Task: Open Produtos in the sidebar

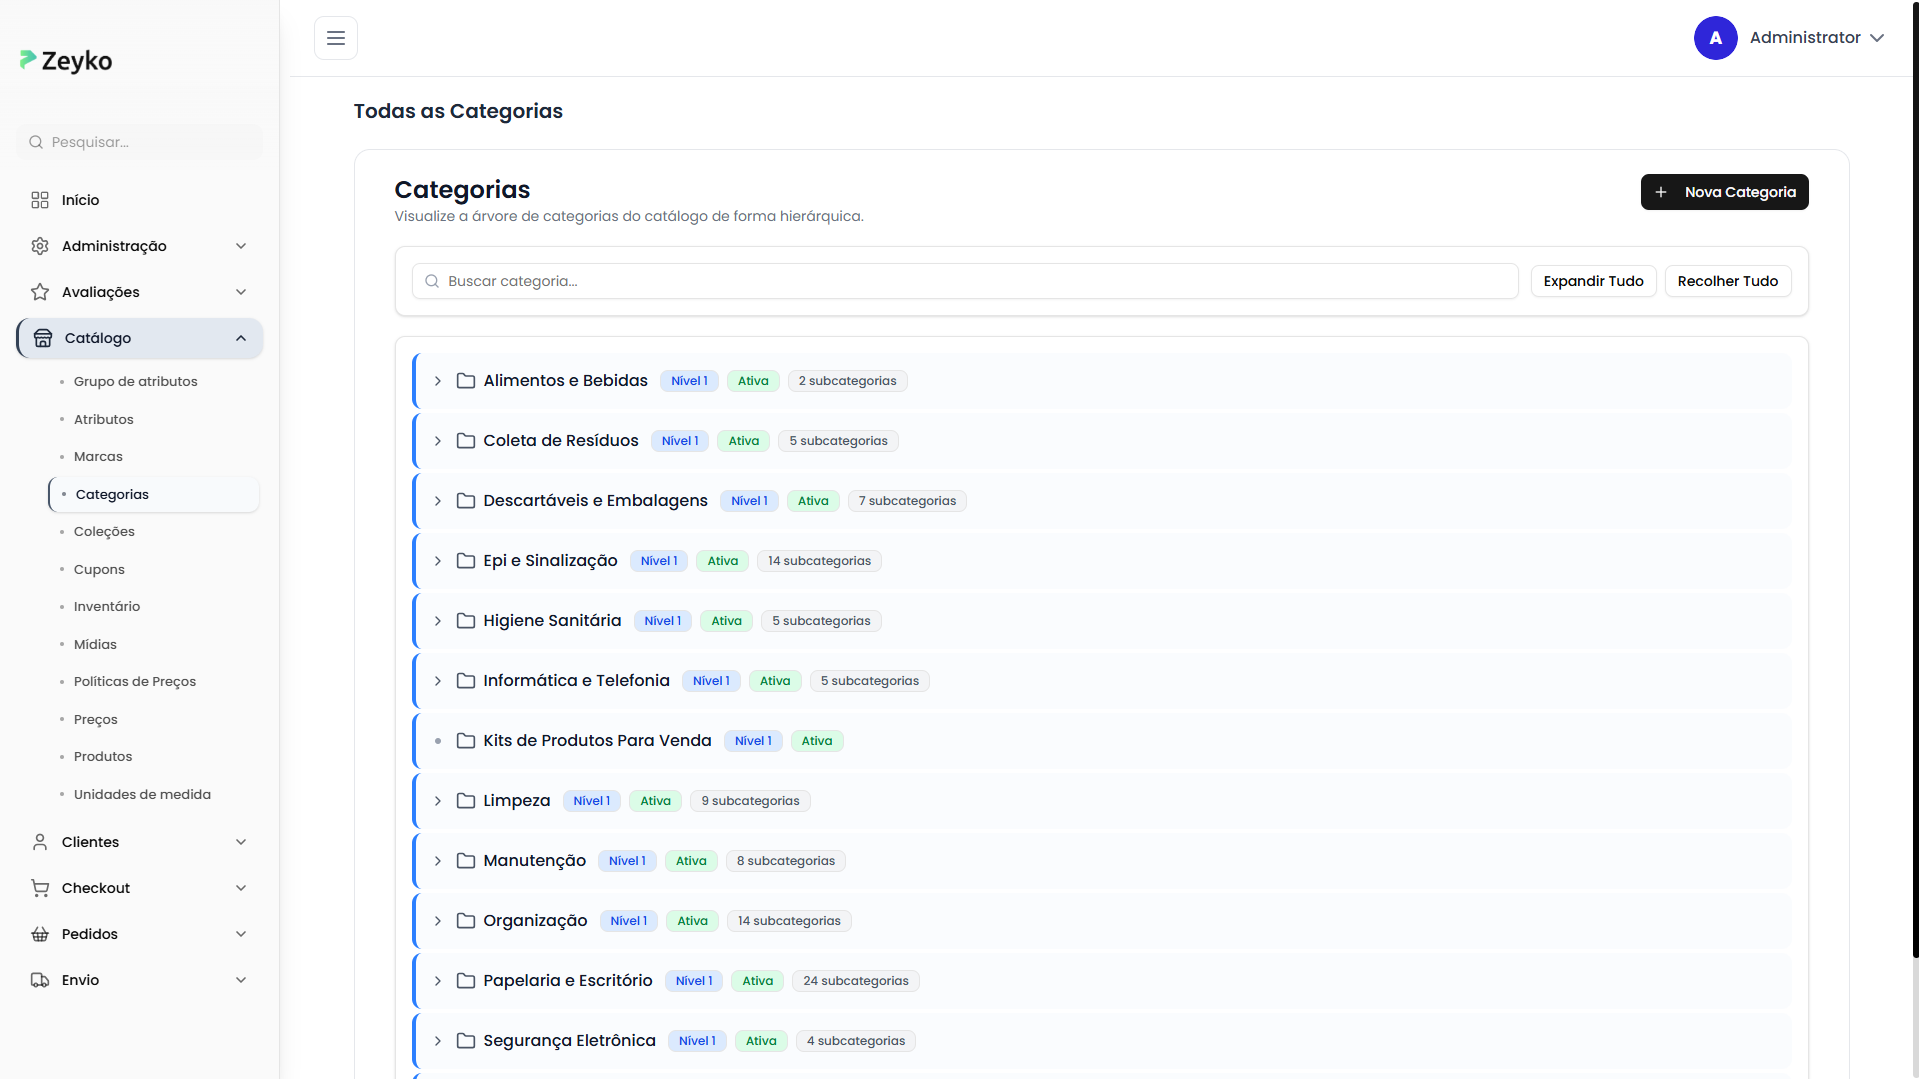Action: coord(103,757)
